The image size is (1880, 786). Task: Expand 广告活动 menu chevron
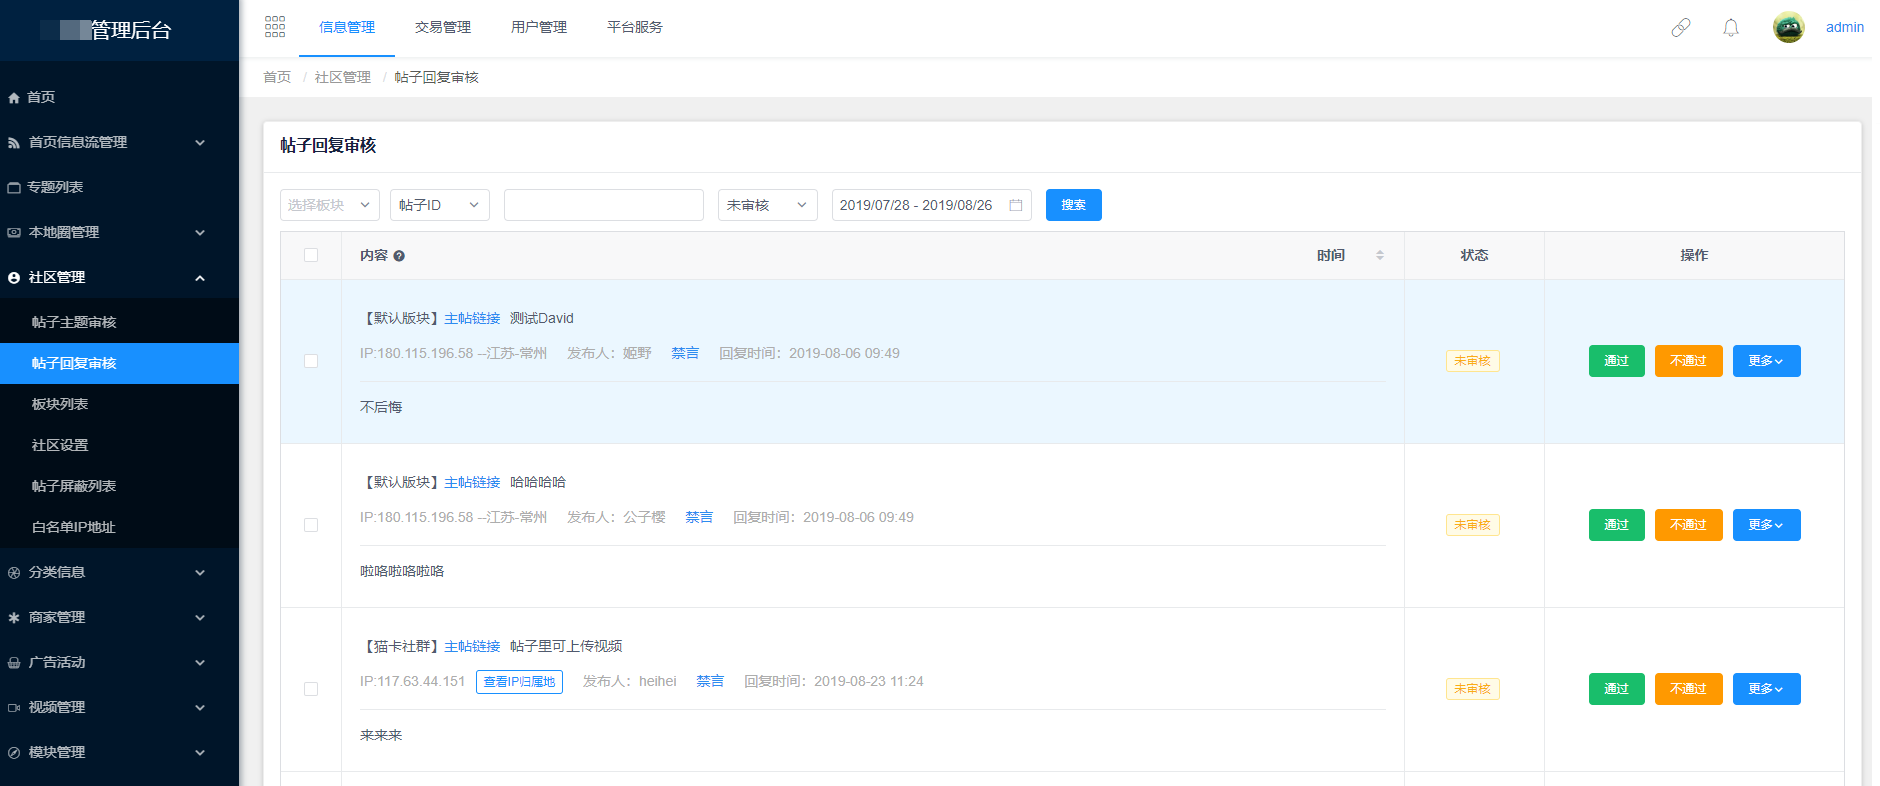pyautogui.click(x=200, y=663)
